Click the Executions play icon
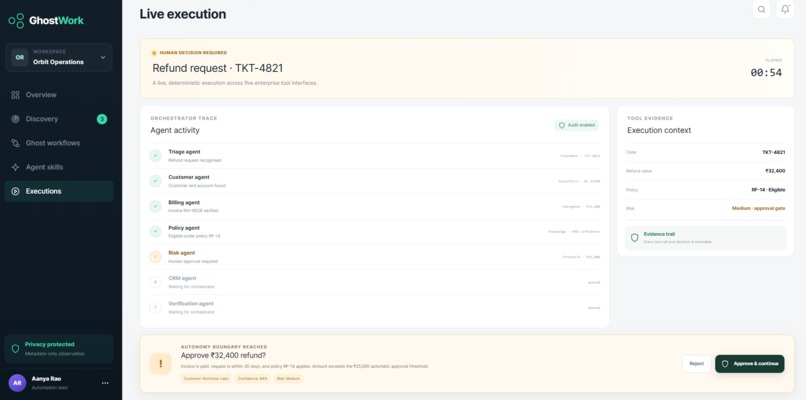The width and height of the screenshot is (806, 400). 15,191
